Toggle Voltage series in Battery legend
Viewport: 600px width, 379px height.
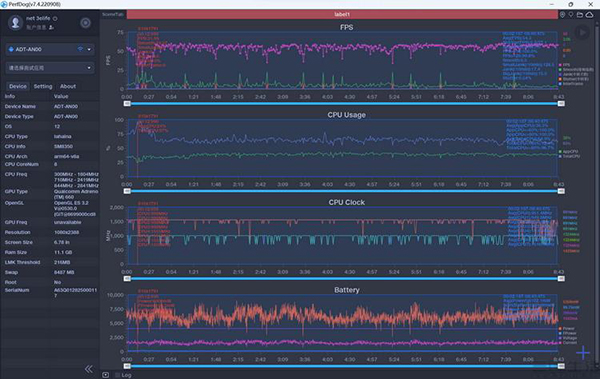click(568, 338)
